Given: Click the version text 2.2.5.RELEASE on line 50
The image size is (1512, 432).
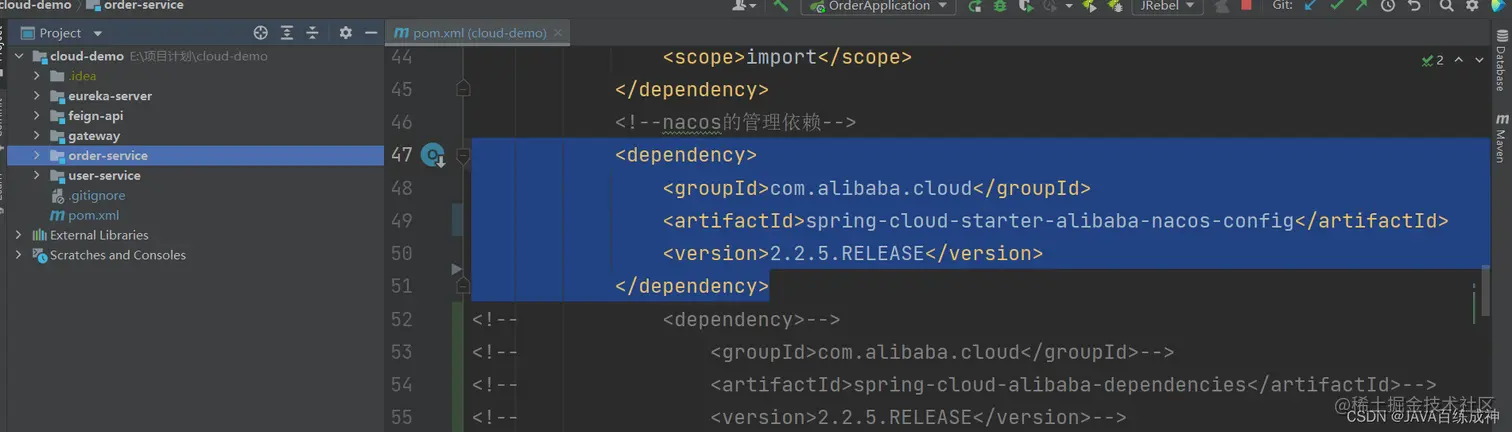Looking at the screenshot, I should tap(845, 253).
